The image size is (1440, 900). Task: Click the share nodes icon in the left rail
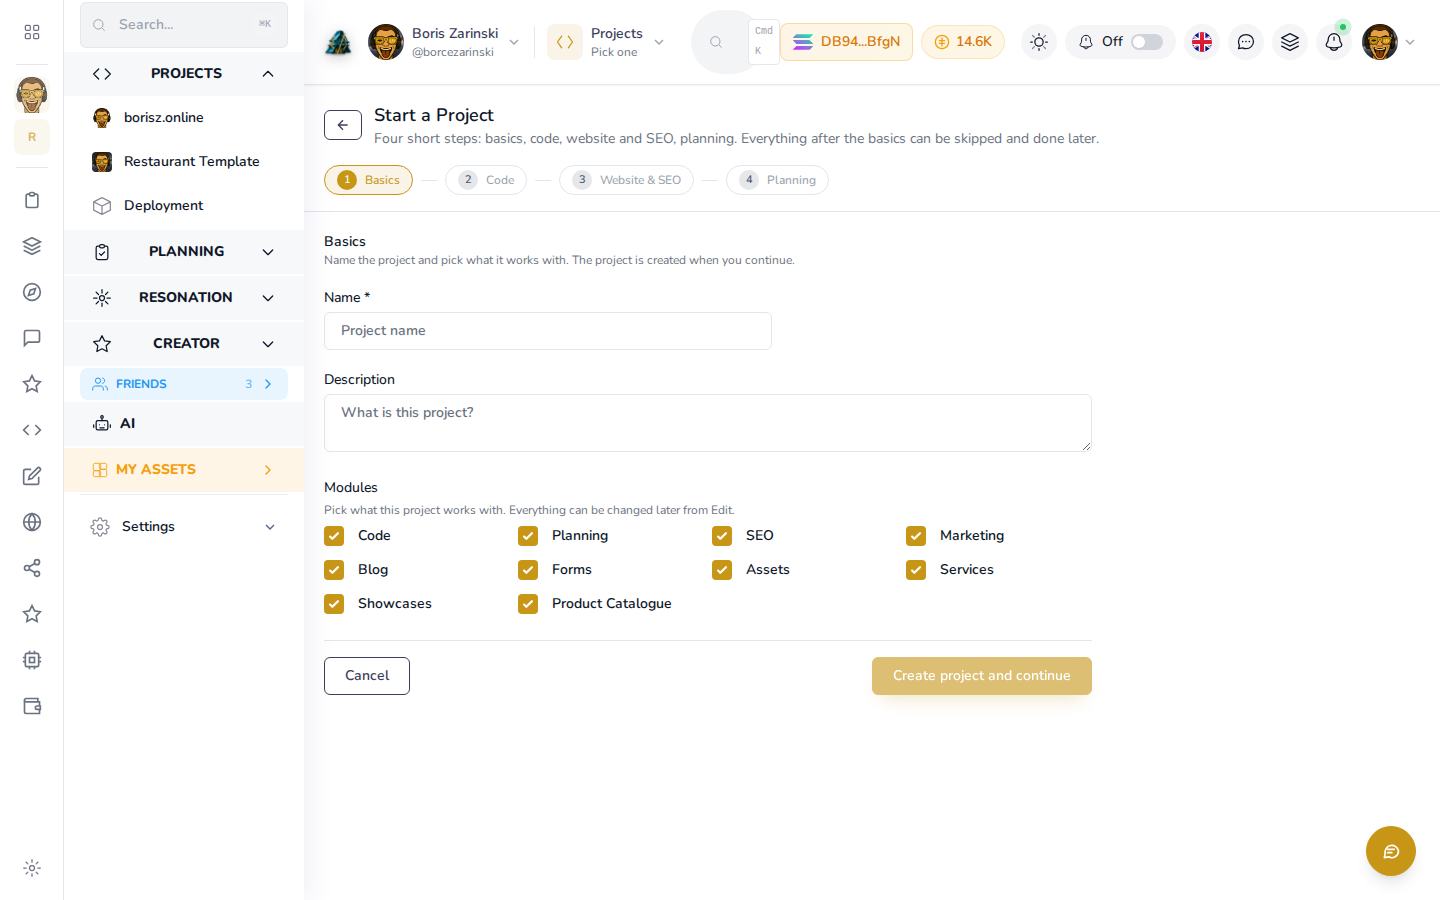pos(32,568)
